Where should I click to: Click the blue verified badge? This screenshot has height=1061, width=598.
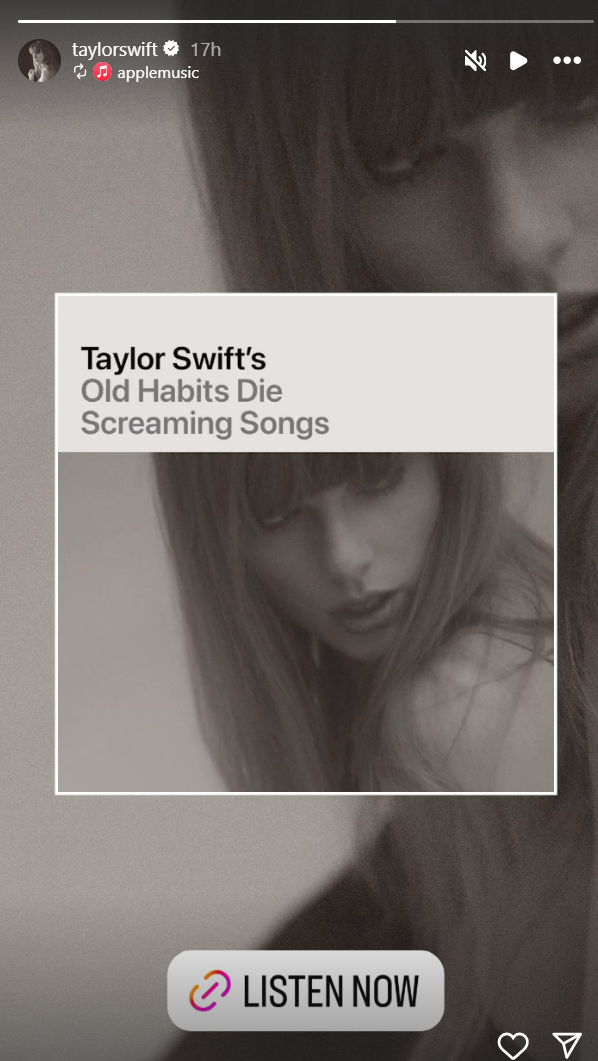point(171,49)
